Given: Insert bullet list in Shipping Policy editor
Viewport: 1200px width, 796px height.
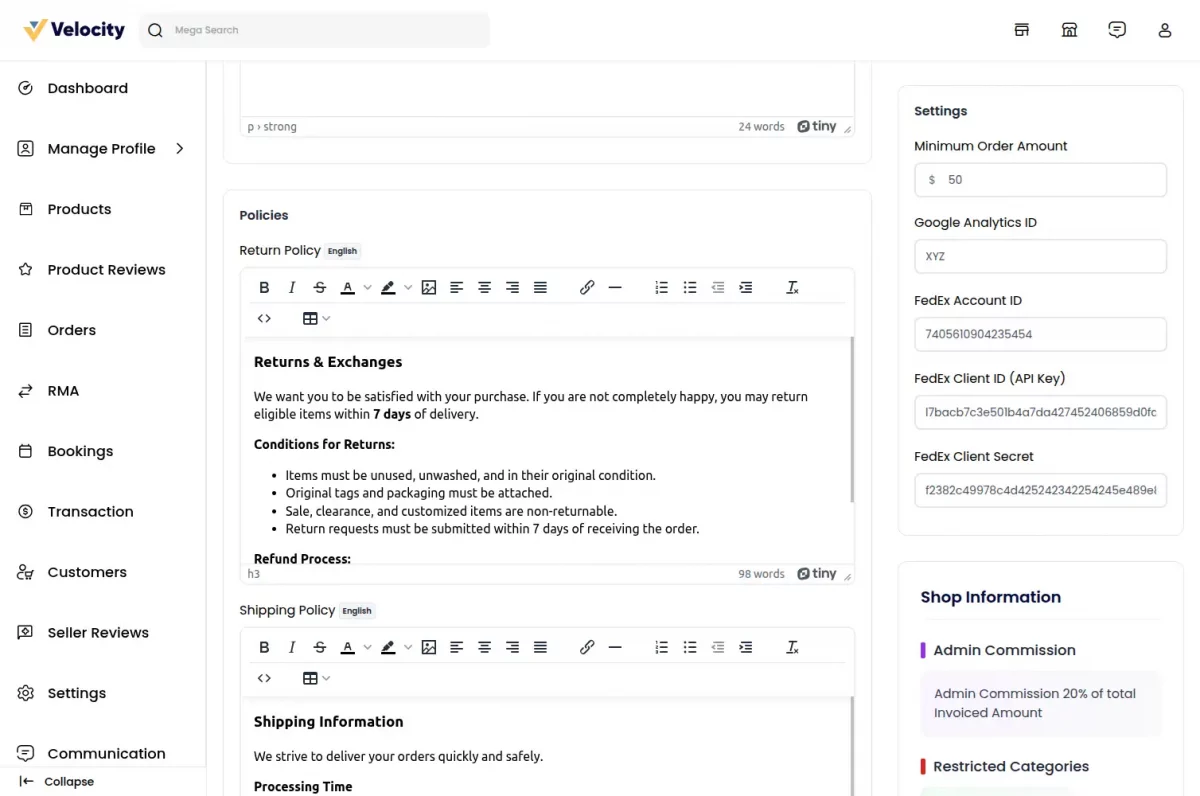Looking at the screenshot, I should (690, 647).
